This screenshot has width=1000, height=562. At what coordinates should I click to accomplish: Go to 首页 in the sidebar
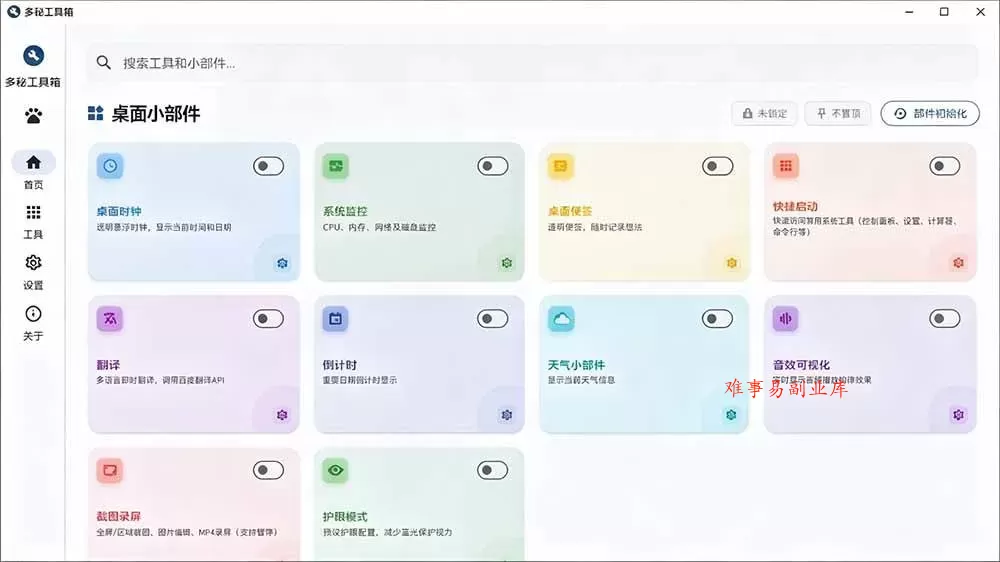pos(33,171)
